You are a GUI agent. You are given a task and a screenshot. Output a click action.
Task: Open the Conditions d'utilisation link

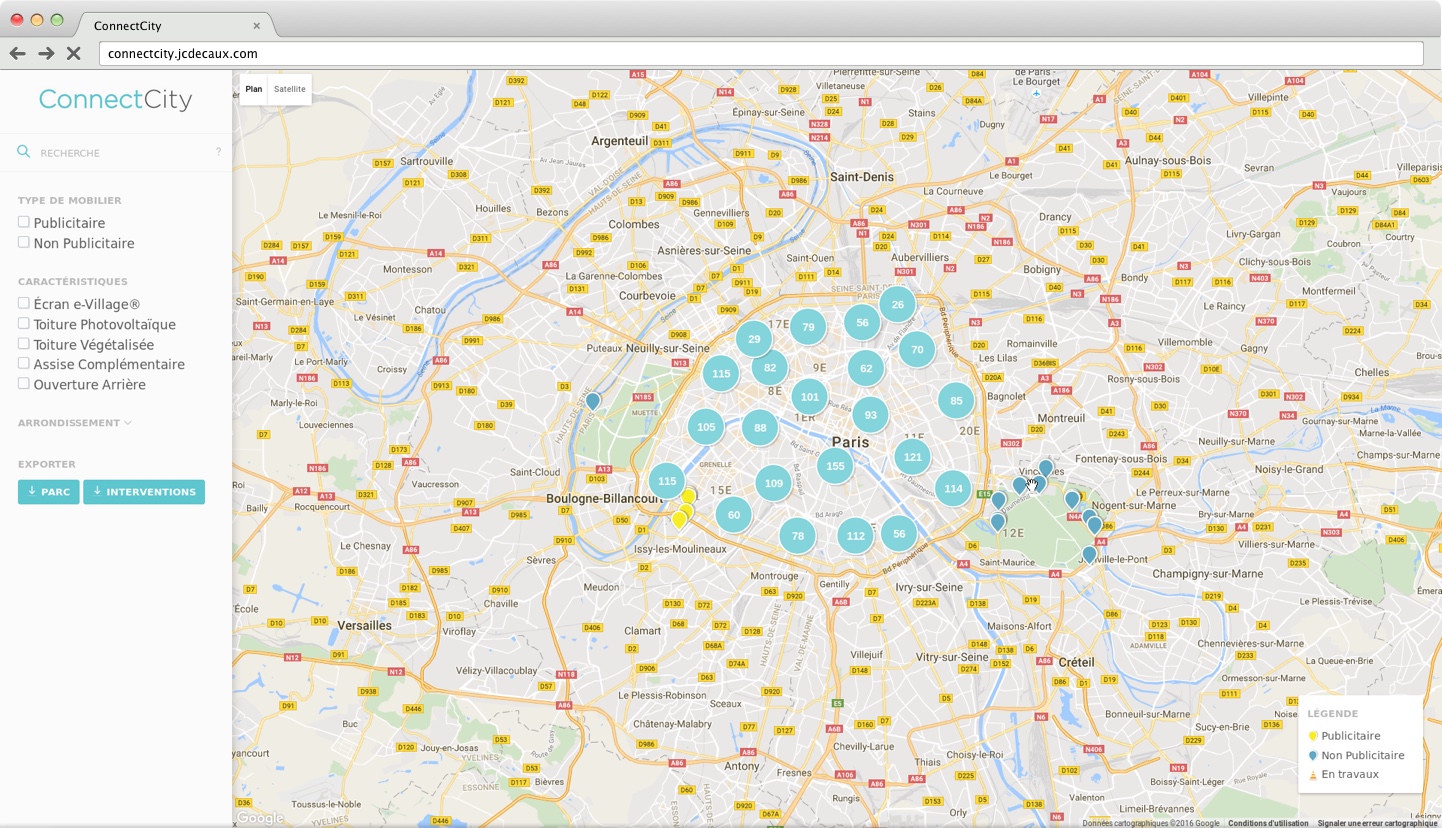pos(1268,823)
